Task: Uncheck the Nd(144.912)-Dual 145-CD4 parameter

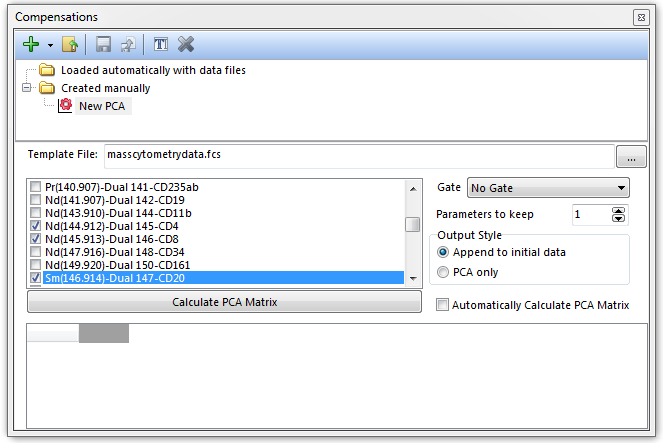Action: [x=36, y=226]
